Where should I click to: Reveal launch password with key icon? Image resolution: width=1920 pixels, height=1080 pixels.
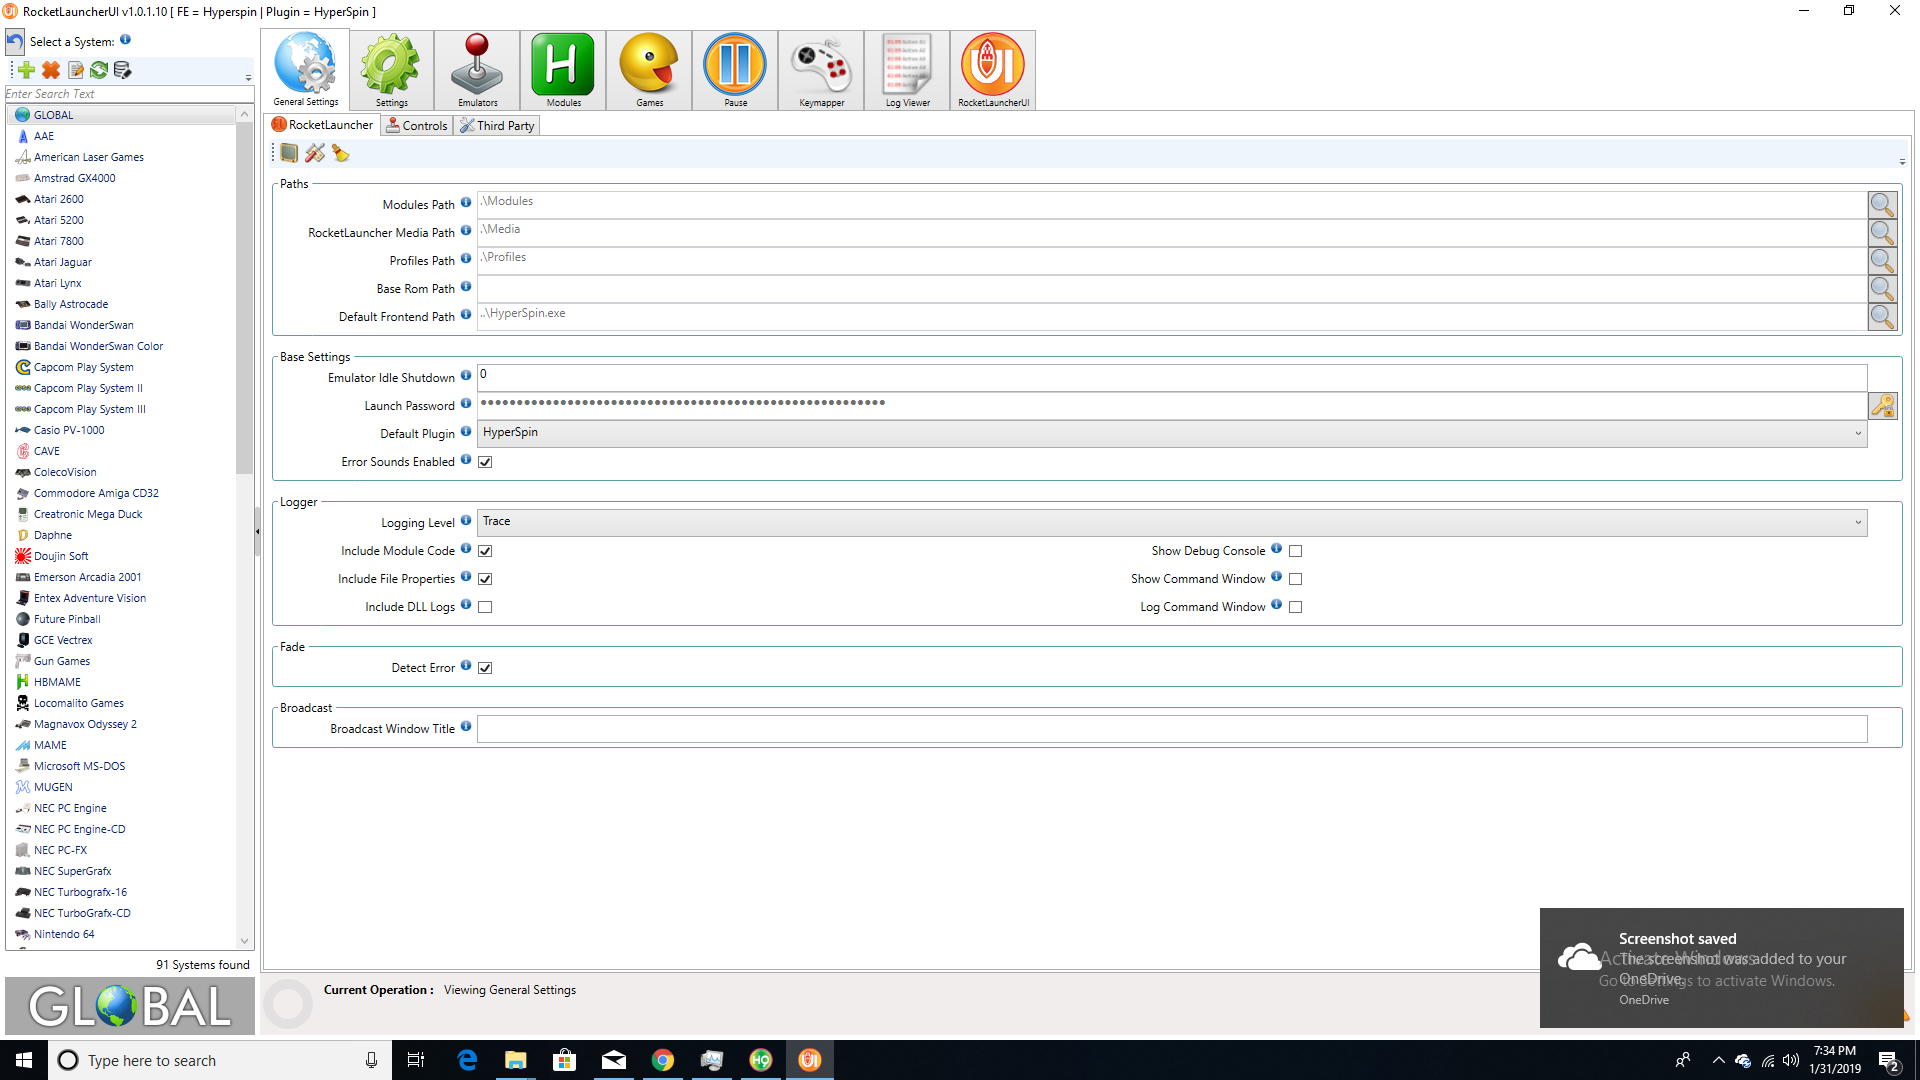(x=1882, y=406)
